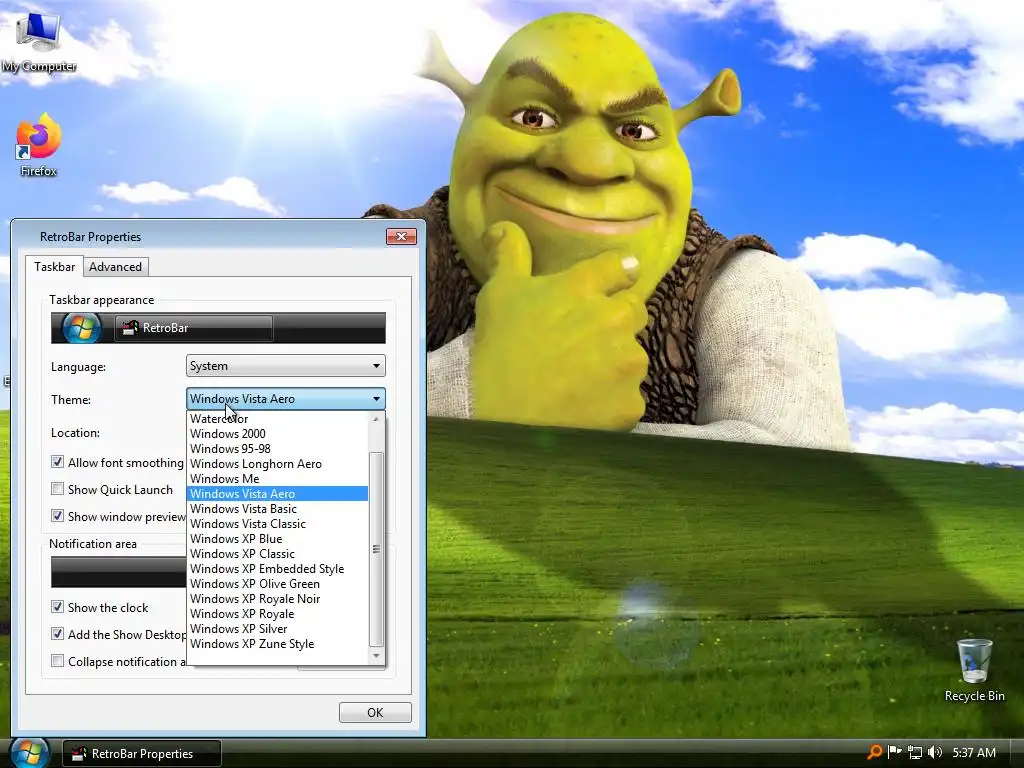Choose Windows 95-98 theme
This screenshot has width=1024, height=768.
coord(278,449)
